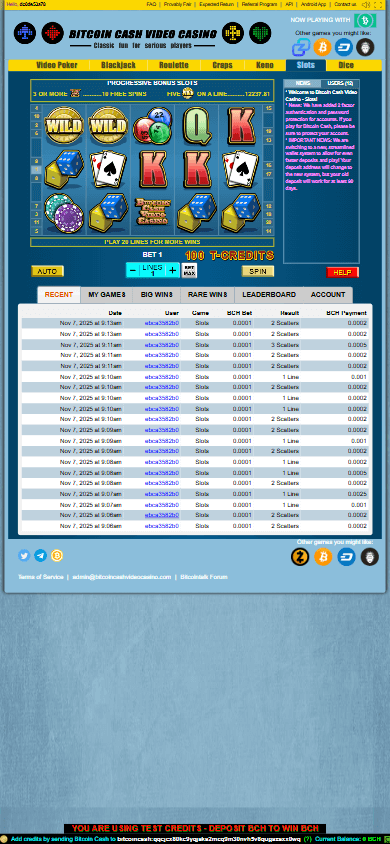Open the Zcash game icon at top

coord(300,47)
